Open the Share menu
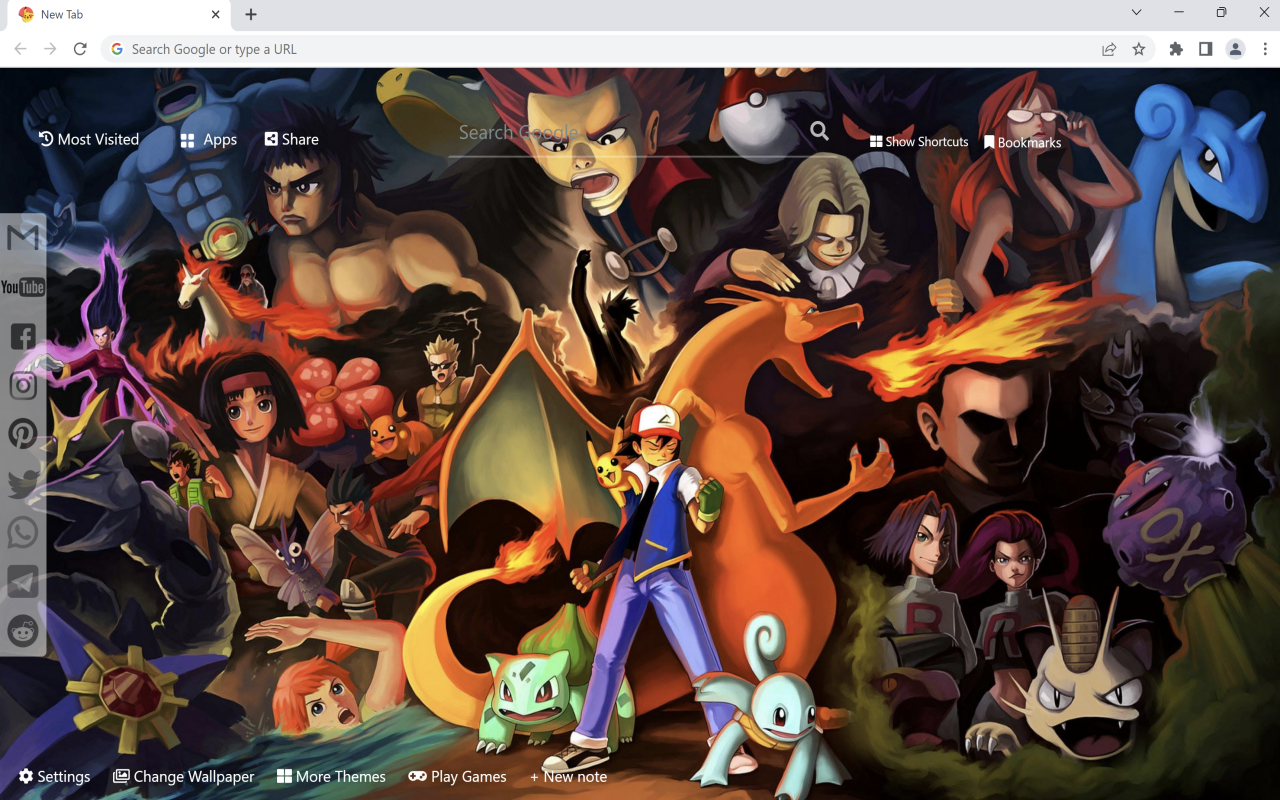Image resolution: width=1280 pixels, height=800 pixels. [291, 139]
